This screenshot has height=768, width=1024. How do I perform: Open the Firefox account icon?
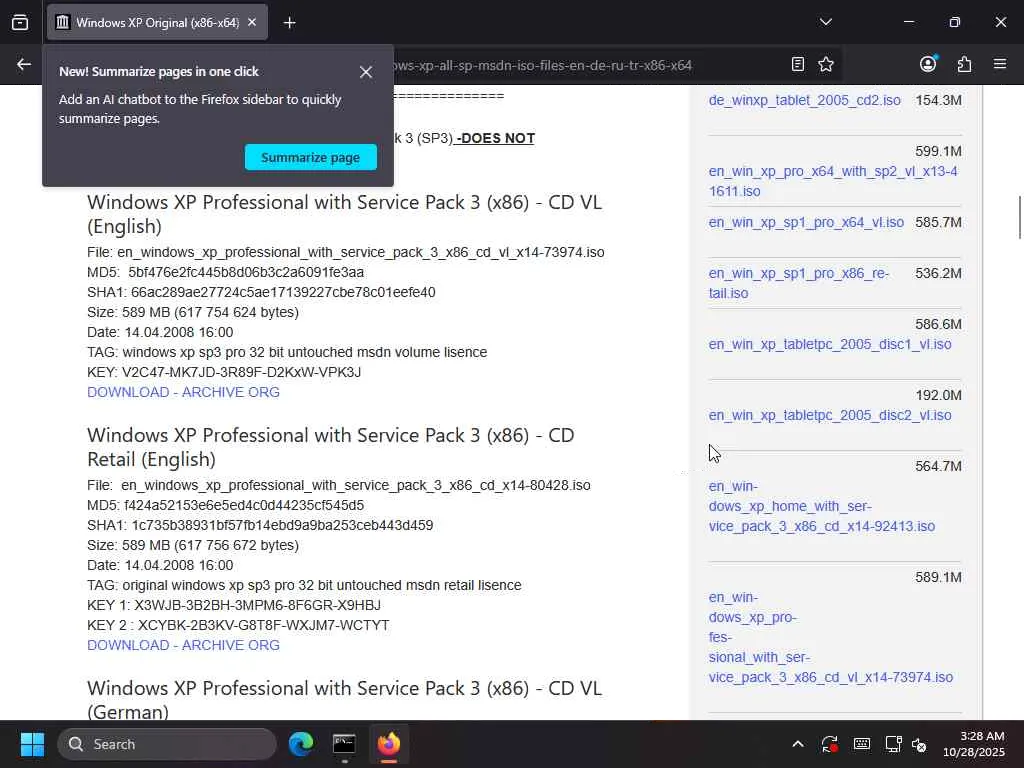click(928, 64)
